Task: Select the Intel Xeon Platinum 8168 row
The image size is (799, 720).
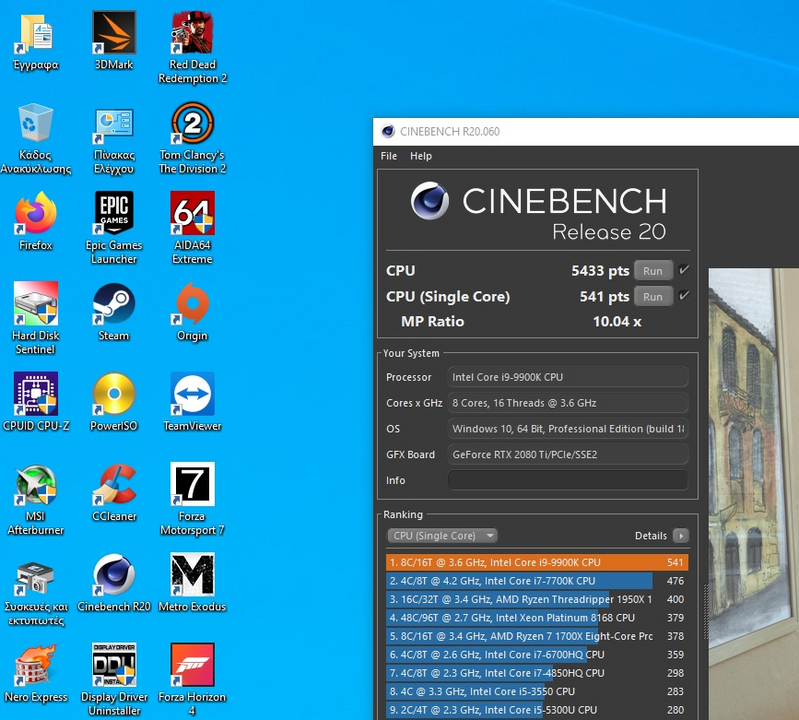Action: [537, 618]
